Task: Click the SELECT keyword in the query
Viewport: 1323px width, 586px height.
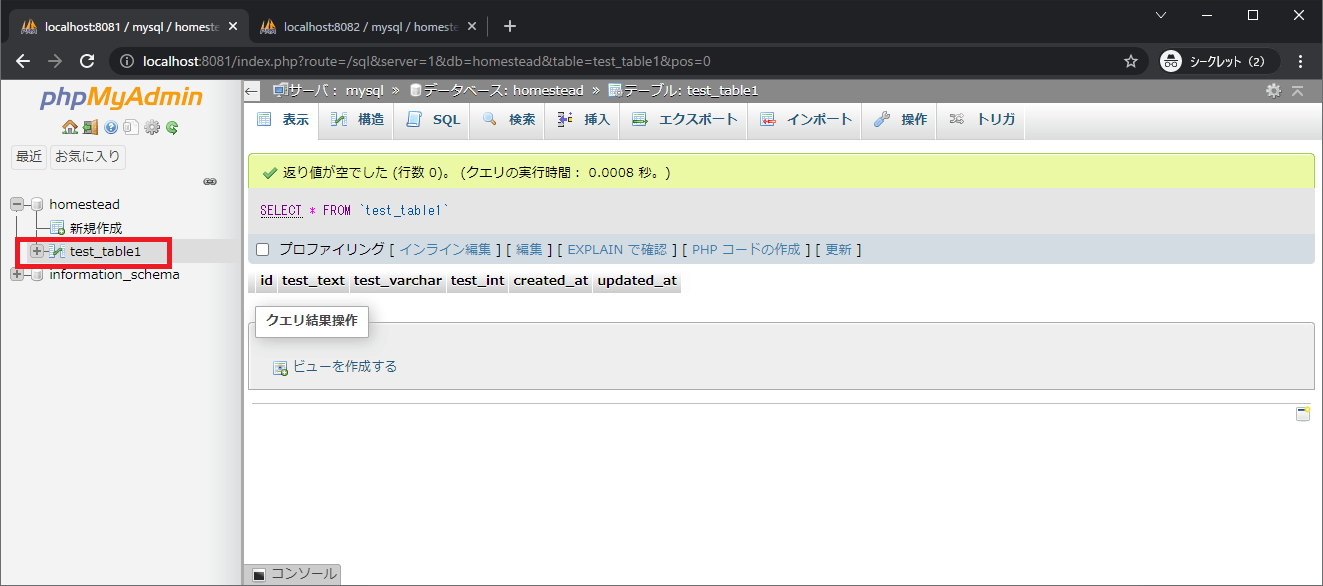Action: [281, 211]
